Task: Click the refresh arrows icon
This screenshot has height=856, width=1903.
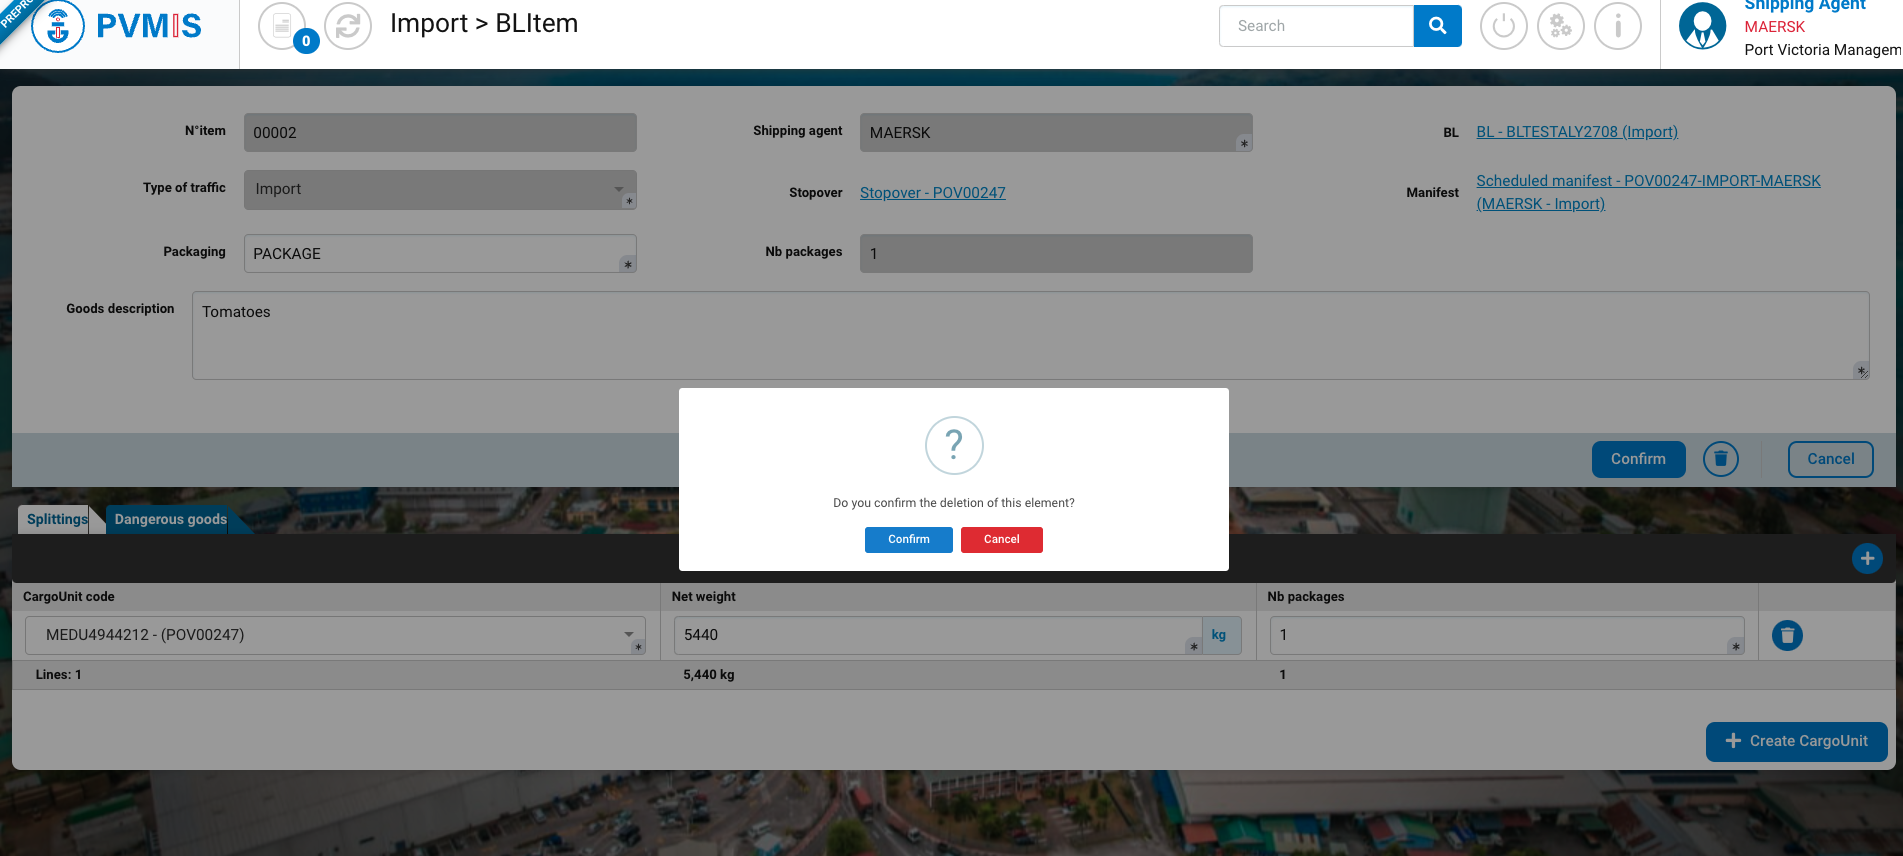Action: [x=348, y=26]
